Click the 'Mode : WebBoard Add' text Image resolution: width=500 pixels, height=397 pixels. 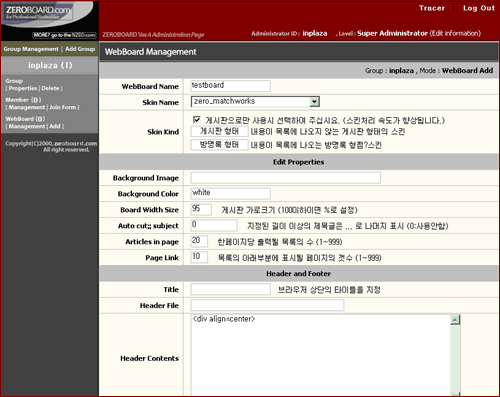pos(456,71)
